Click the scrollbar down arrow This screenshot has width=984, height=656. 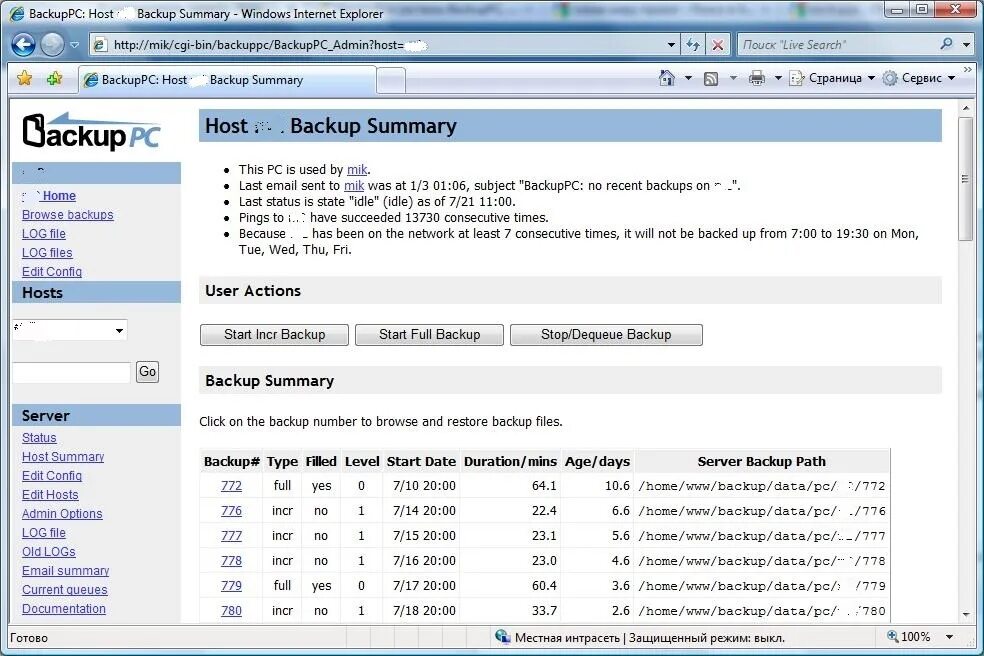pos(966,615)
